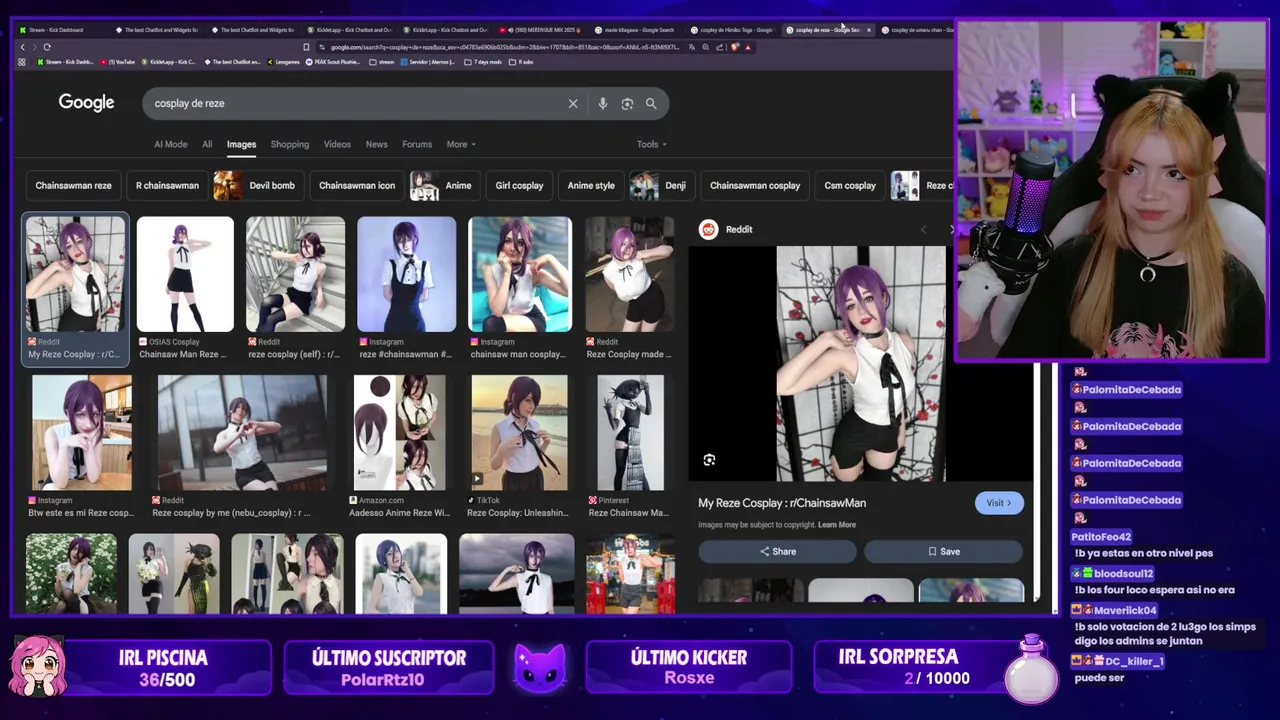Click the Save button
Viewport: 1280px width, 720px height.
(943, 551)
